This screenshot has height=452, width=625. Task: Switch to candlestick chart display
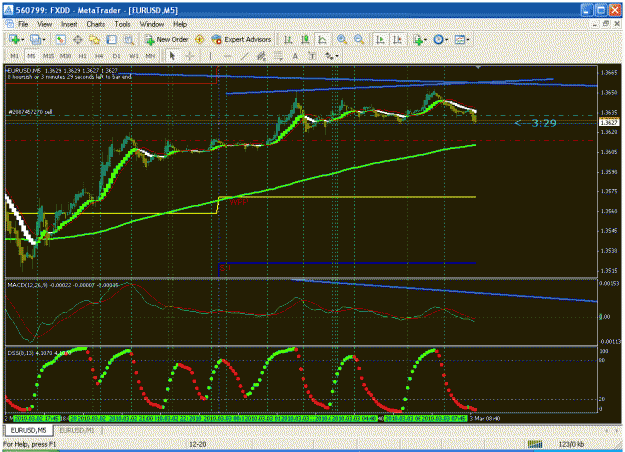pyautogui.click(x=305, y=39)
